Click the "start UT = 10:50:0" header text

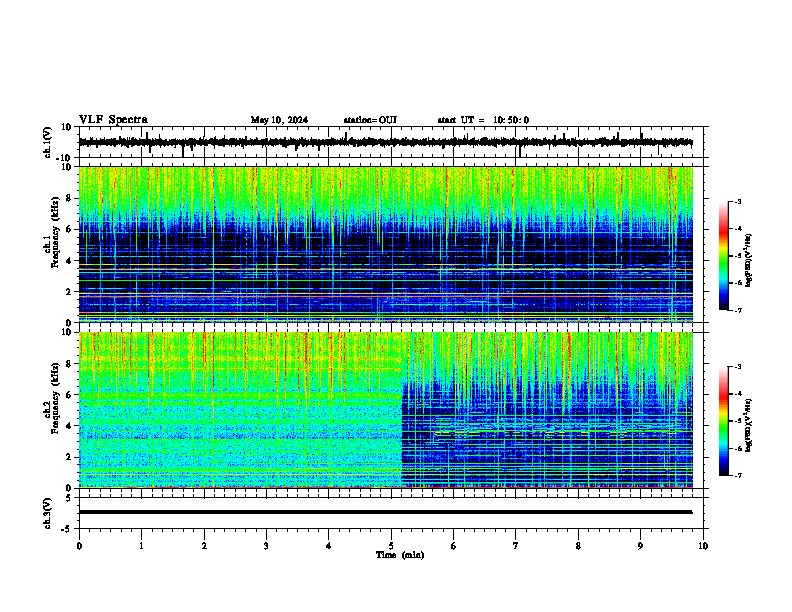[483, 120]
